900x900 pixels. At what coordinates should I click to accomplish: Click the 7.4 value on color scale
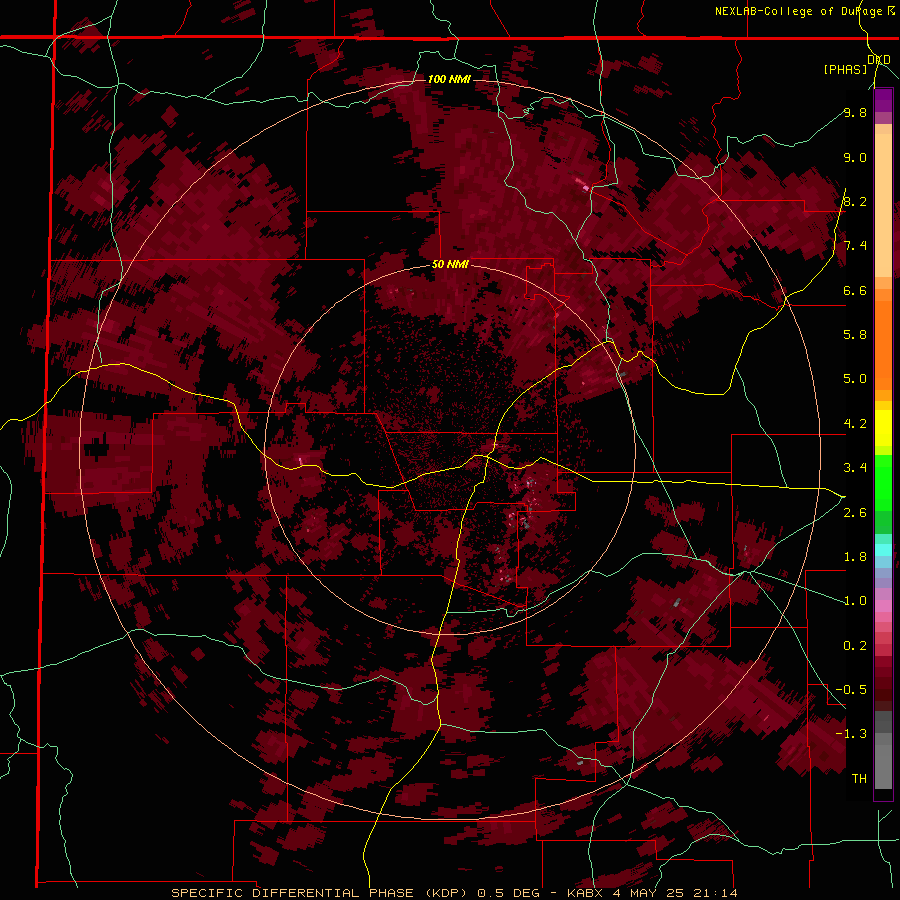pyautogui.click(x=855, y=246)
